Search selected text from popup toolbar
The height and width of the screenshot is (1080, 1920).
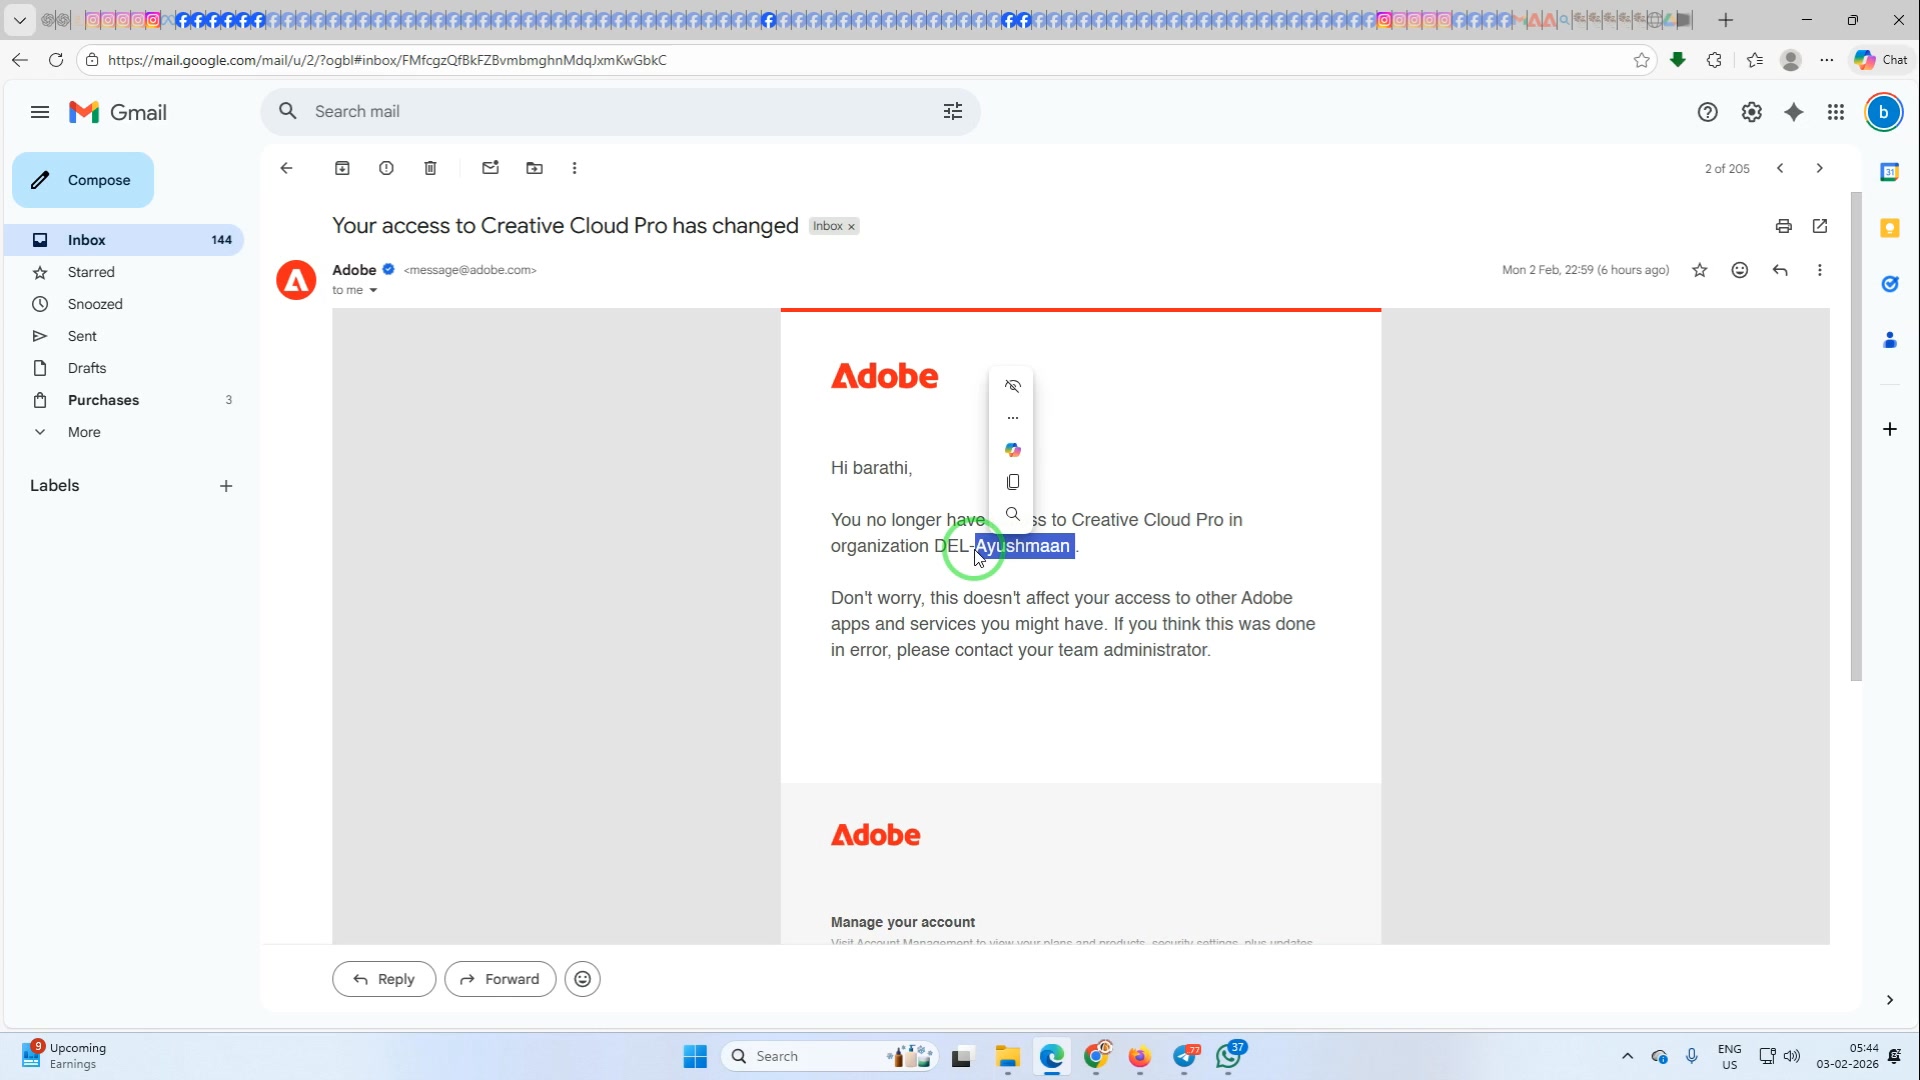point(1012,514)
